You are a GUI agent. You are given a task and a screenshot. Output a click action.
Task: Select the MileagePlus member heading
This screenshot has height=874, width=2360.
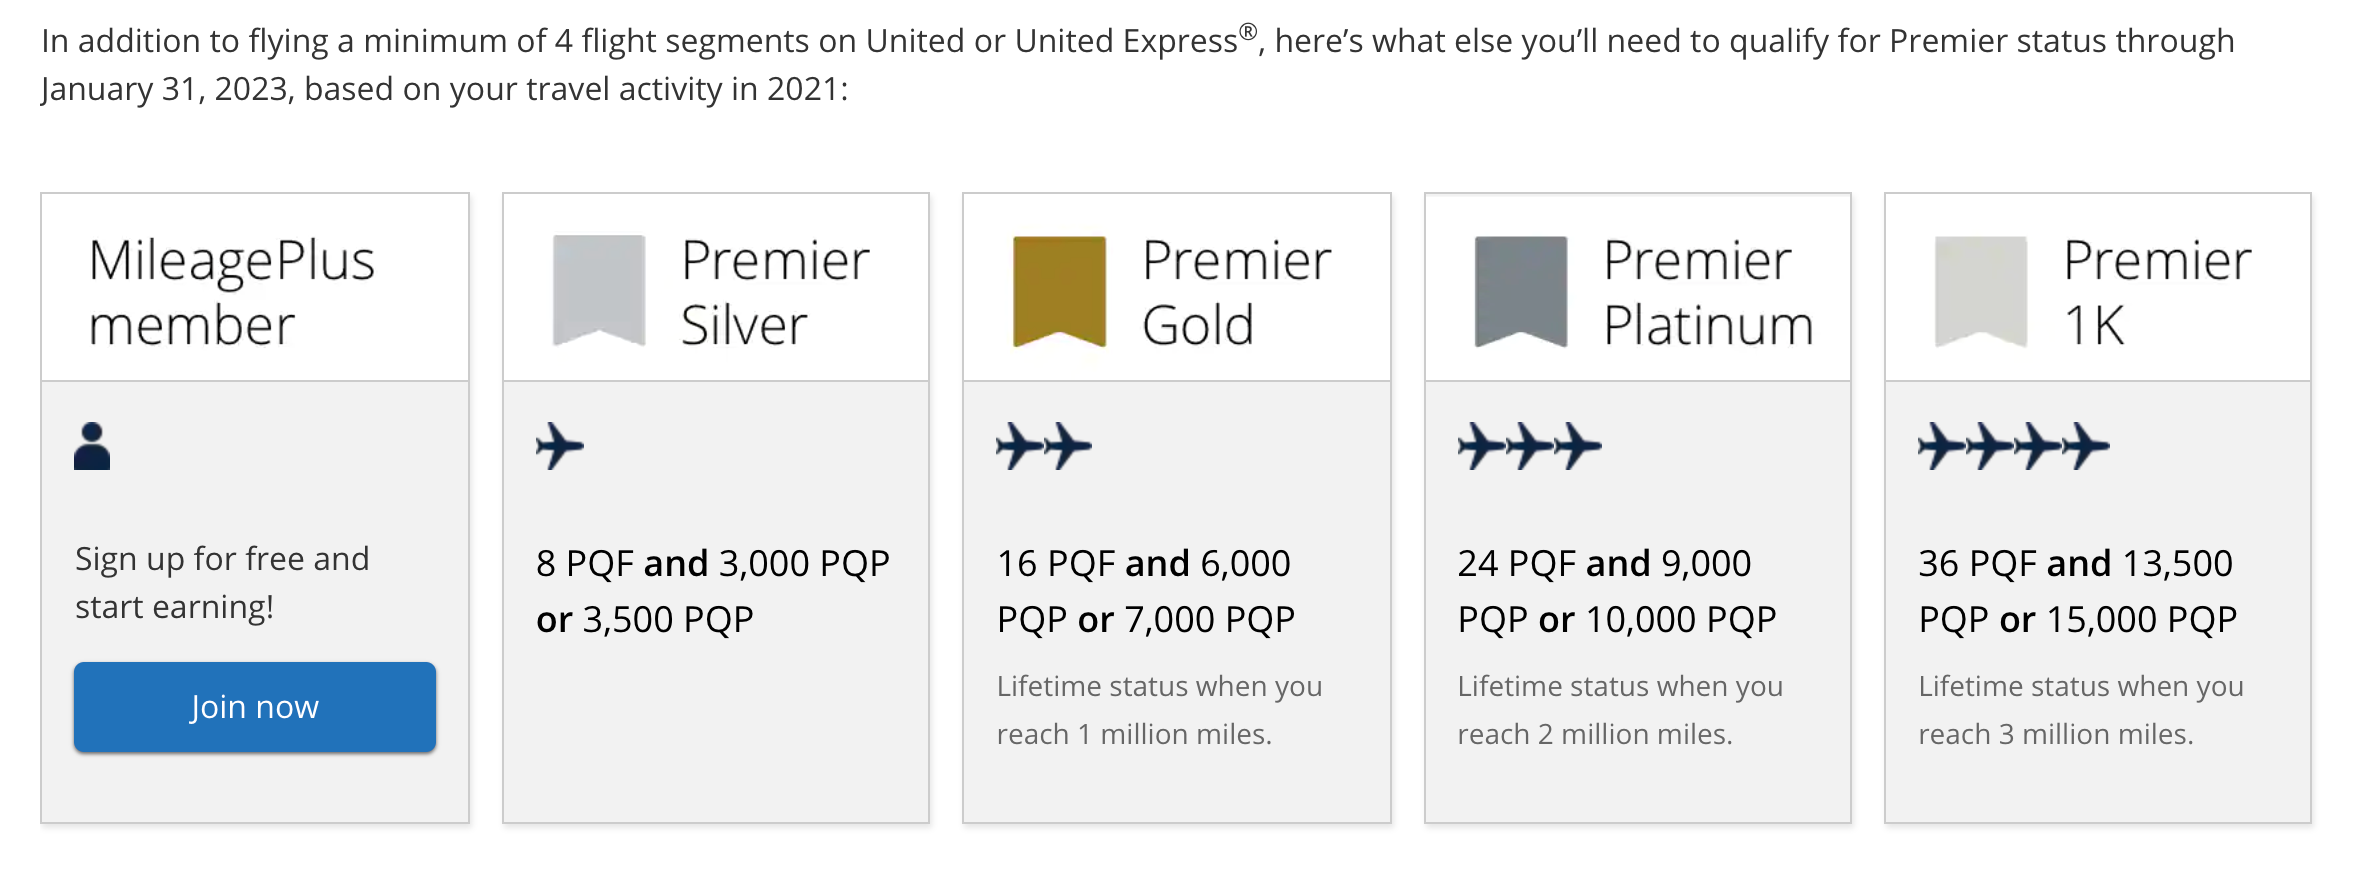[232, 292]
